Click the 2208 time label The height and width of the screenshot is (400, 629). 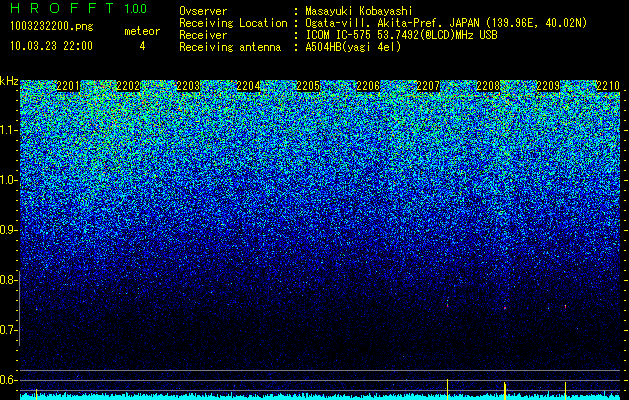coord(488,86)
